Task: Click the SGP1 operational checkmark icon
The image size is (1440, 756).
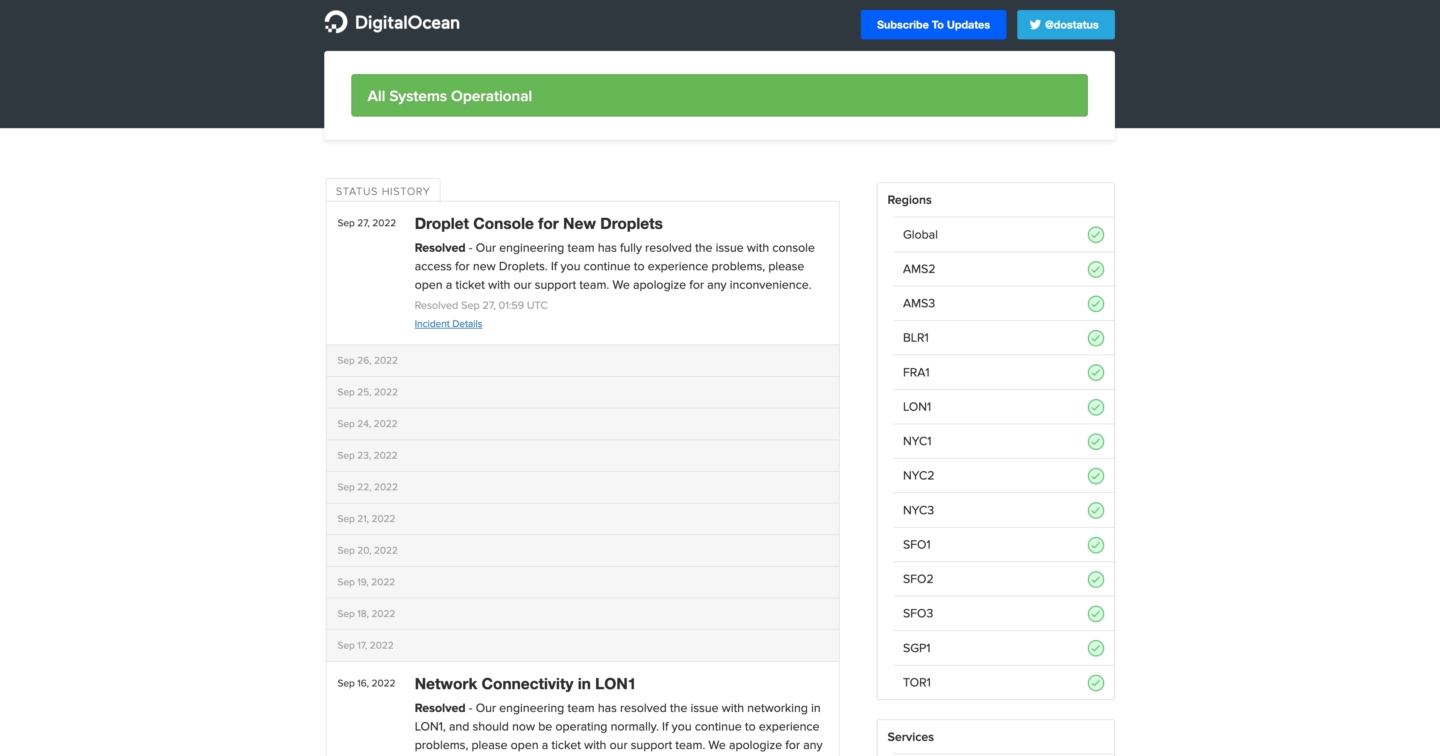Action: (1096, 649)
